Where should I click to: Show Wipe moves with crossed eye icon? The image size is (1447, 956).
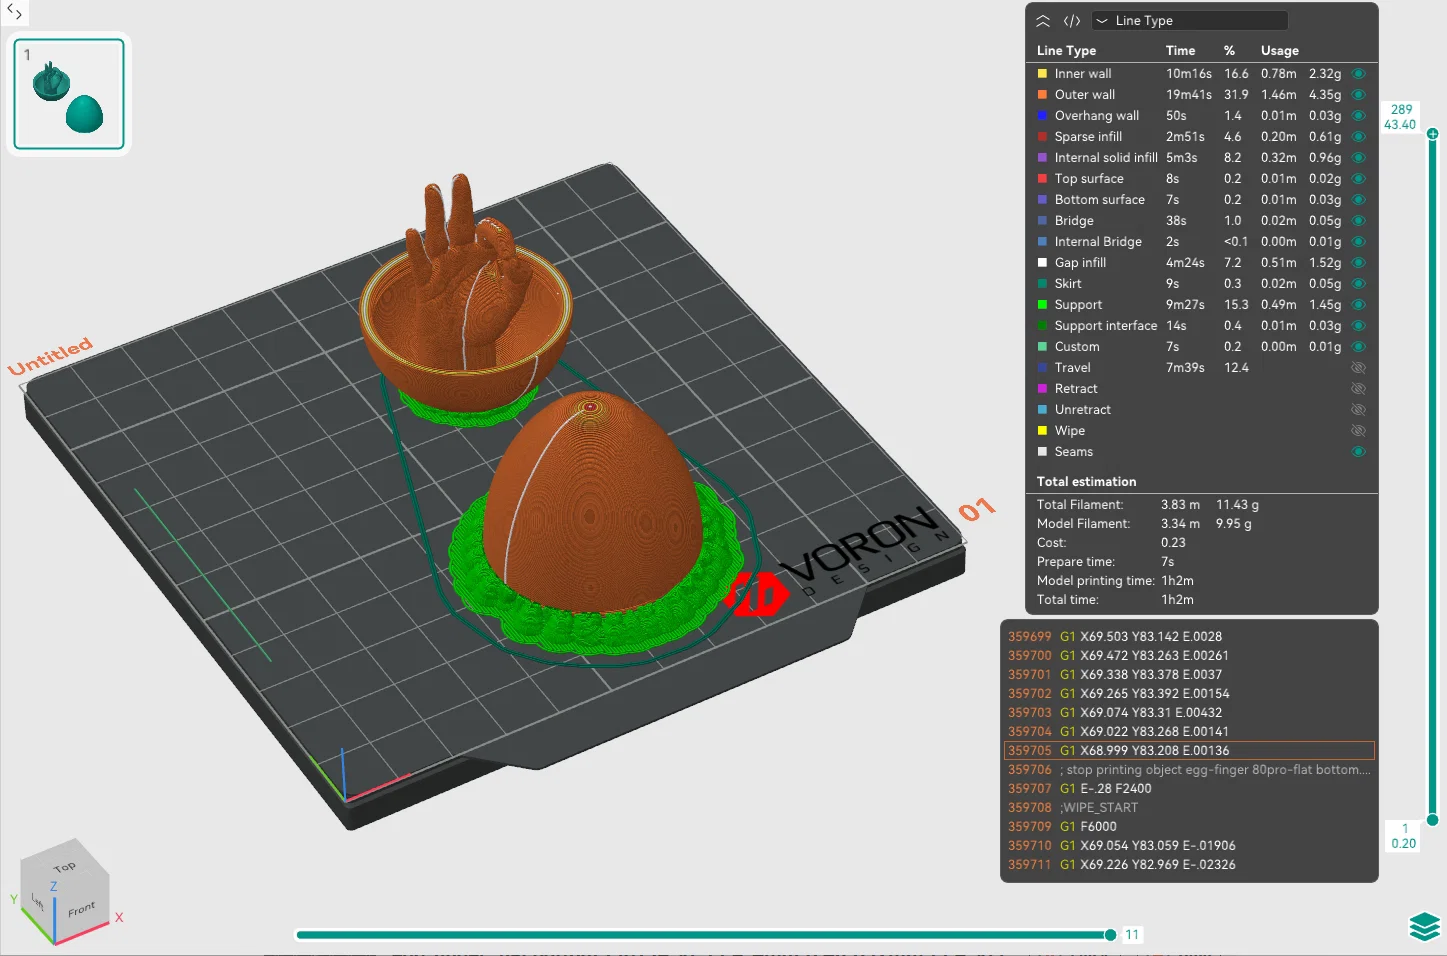coord(1358,431)
